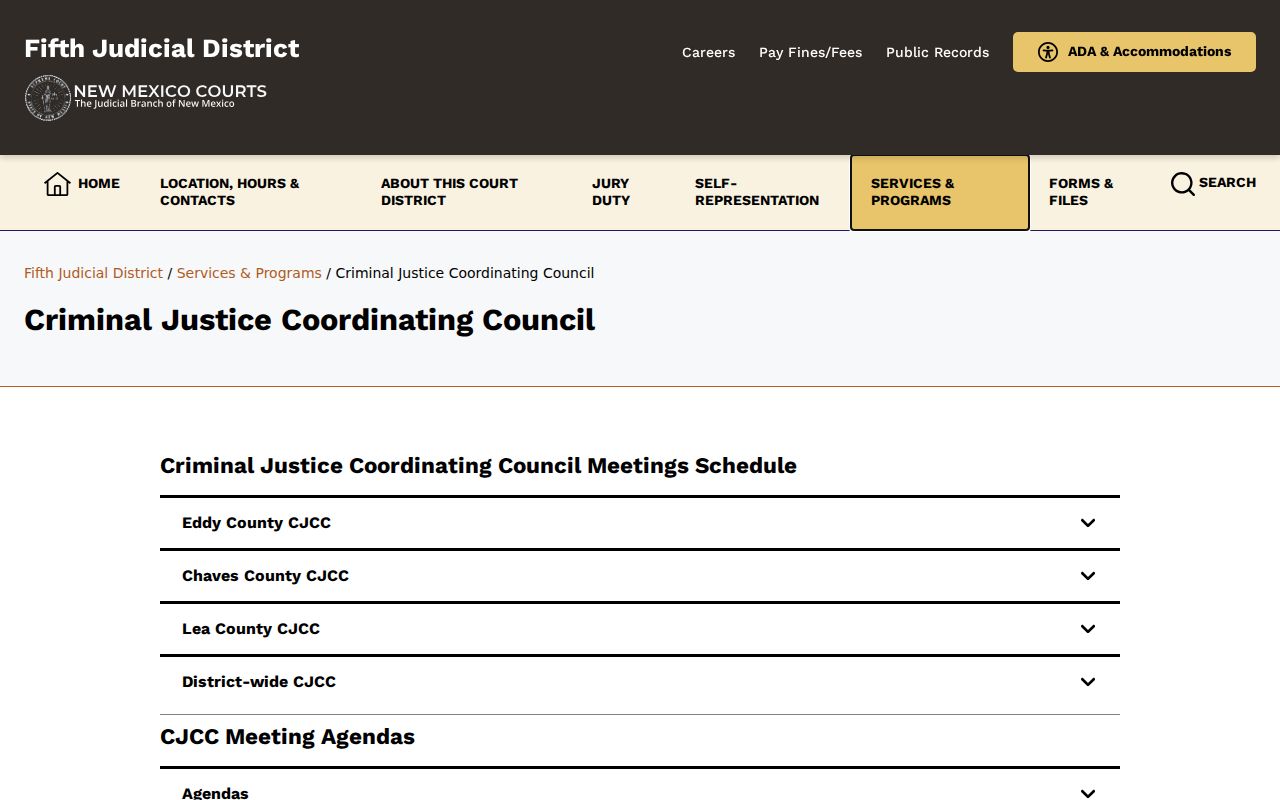1280x800 pixels.
Task: Click the Eddy County CJCC row title
Action: [x=256, y=523]
